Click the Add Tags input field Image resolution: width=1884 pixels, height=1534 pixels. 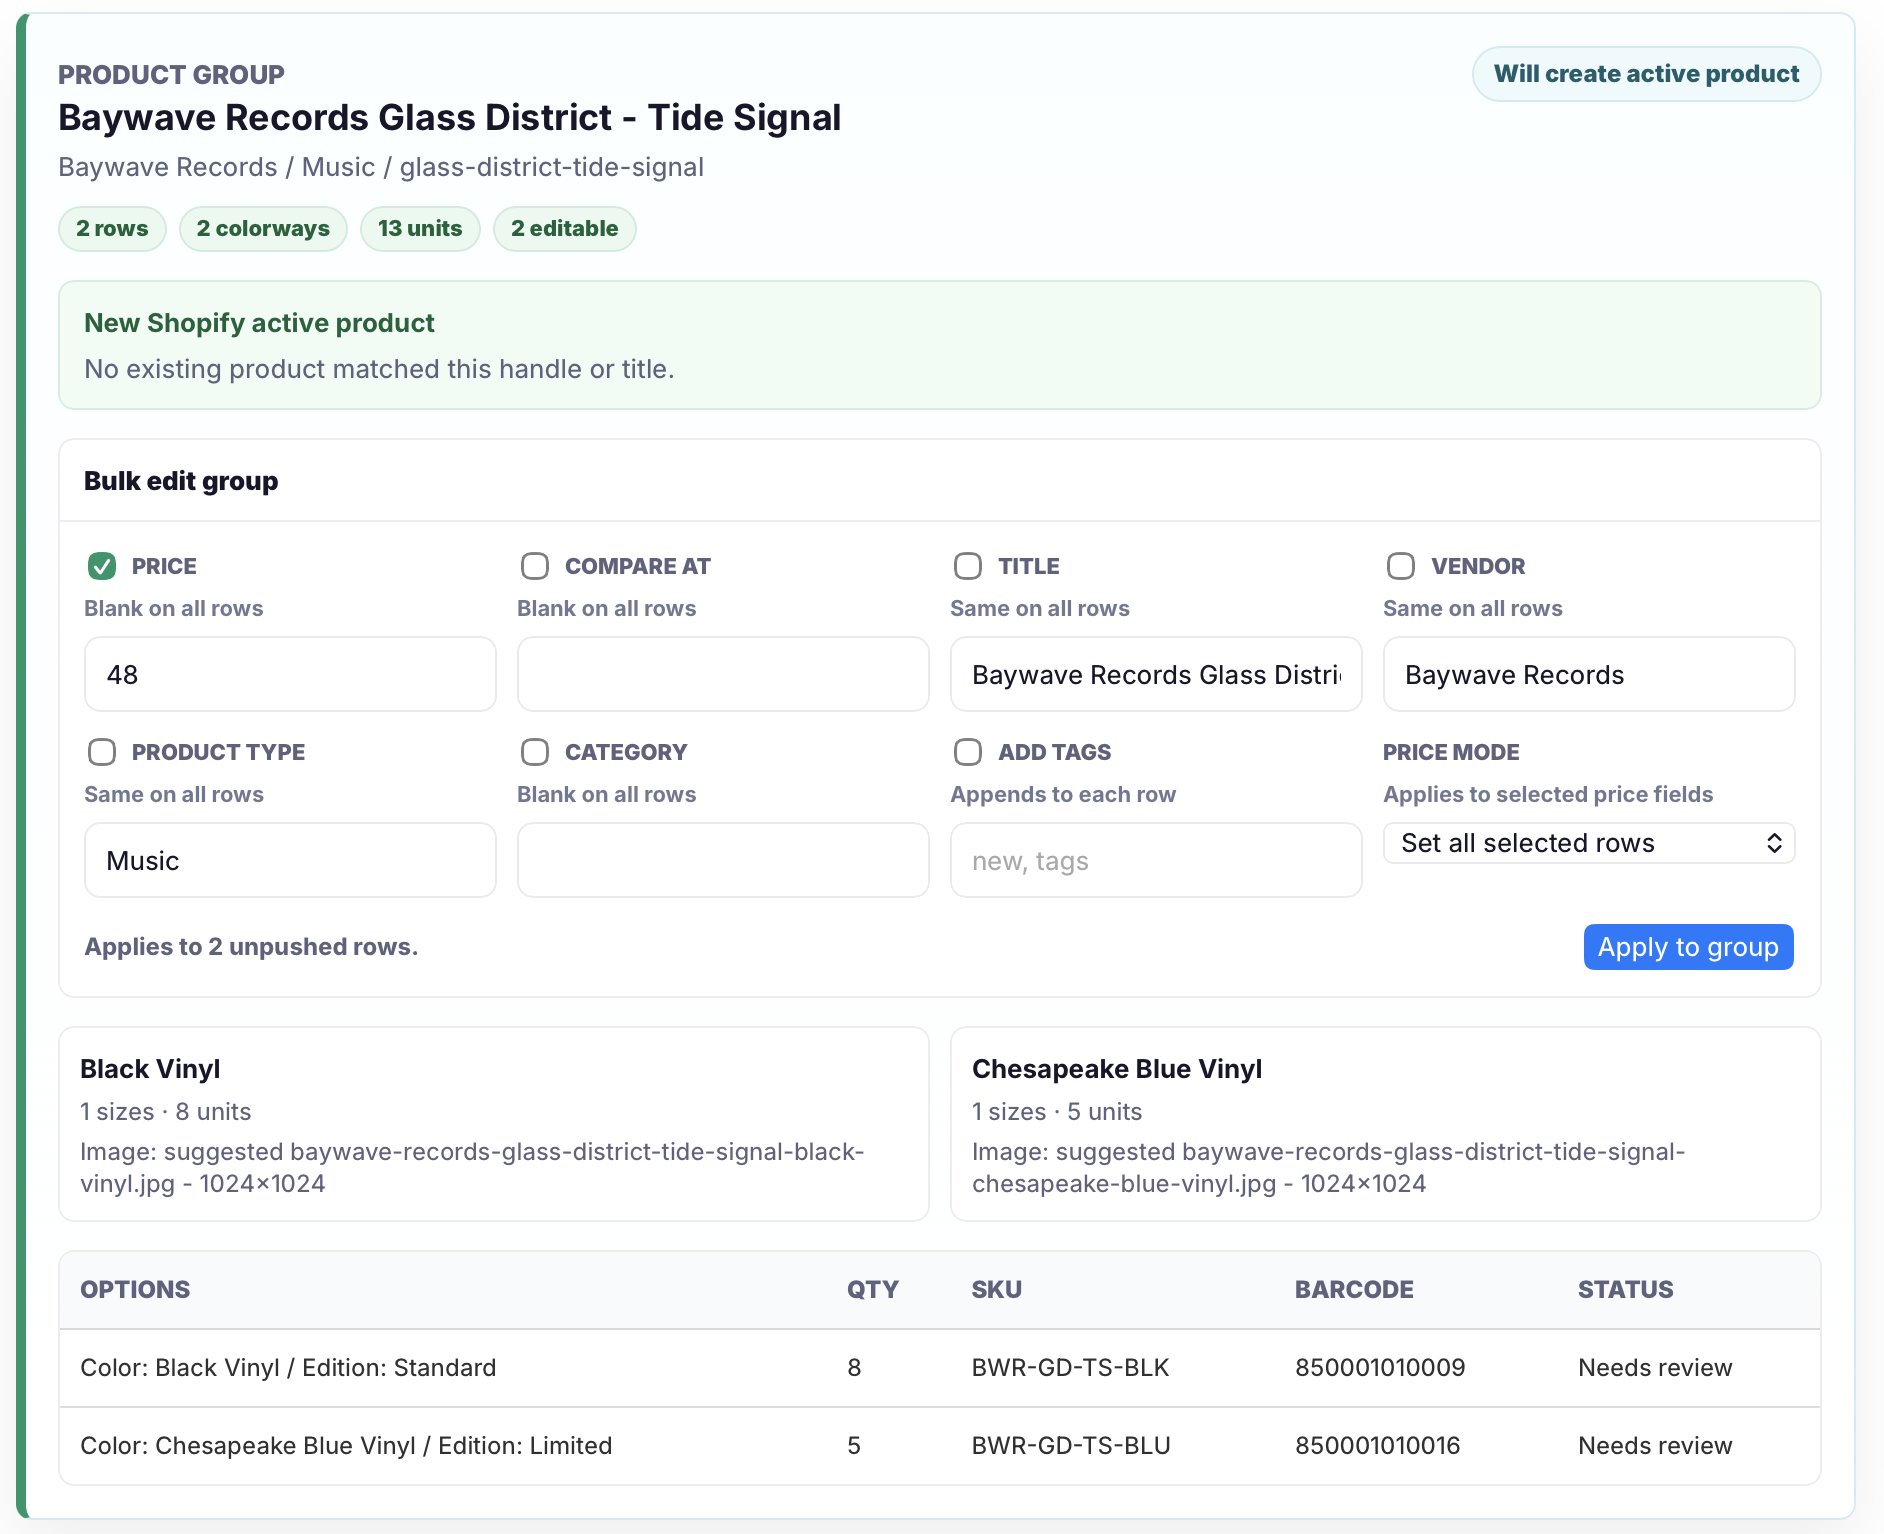[x=1156, y=860]
